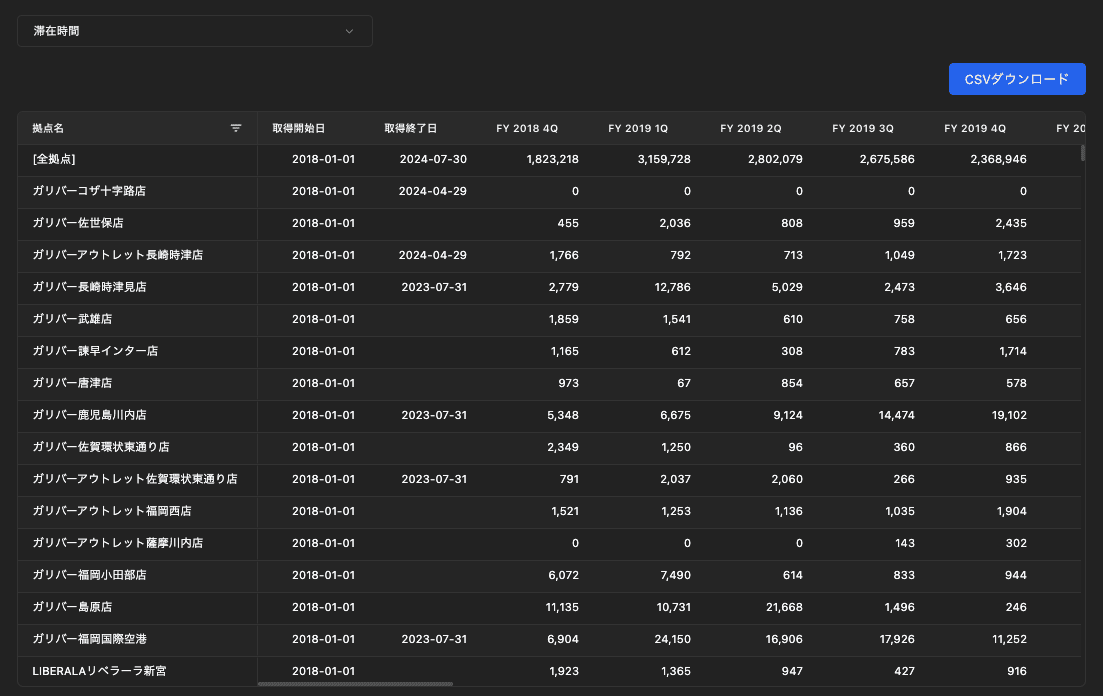Click the vertical scrollbar thumb at table right
The height and width of the screenshot is (696, 1103).
click(1081, 153)
